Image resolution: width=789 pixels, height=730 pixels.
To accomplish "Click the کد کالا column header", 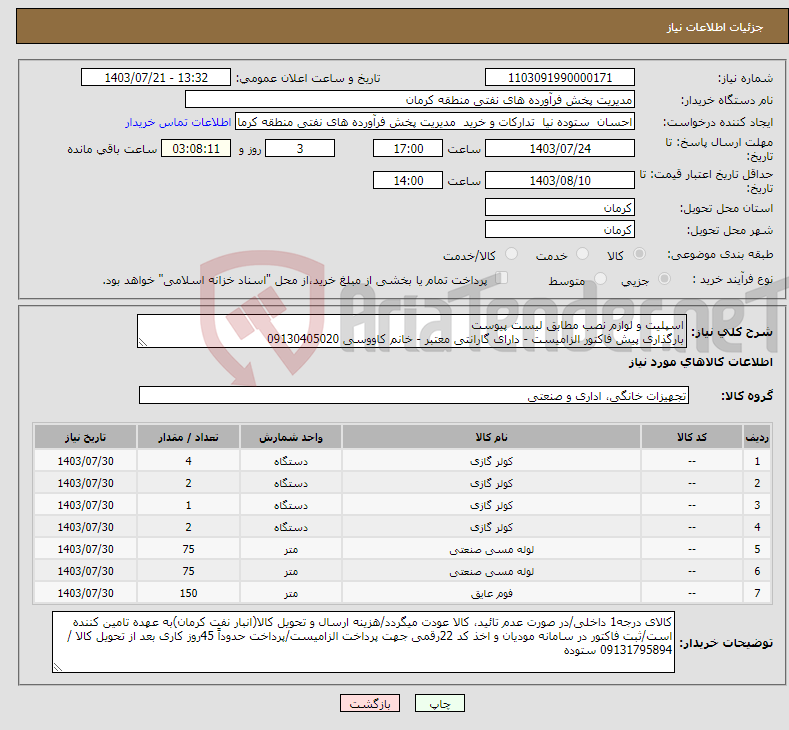I will pyautogui.click(x=691, y=437).
